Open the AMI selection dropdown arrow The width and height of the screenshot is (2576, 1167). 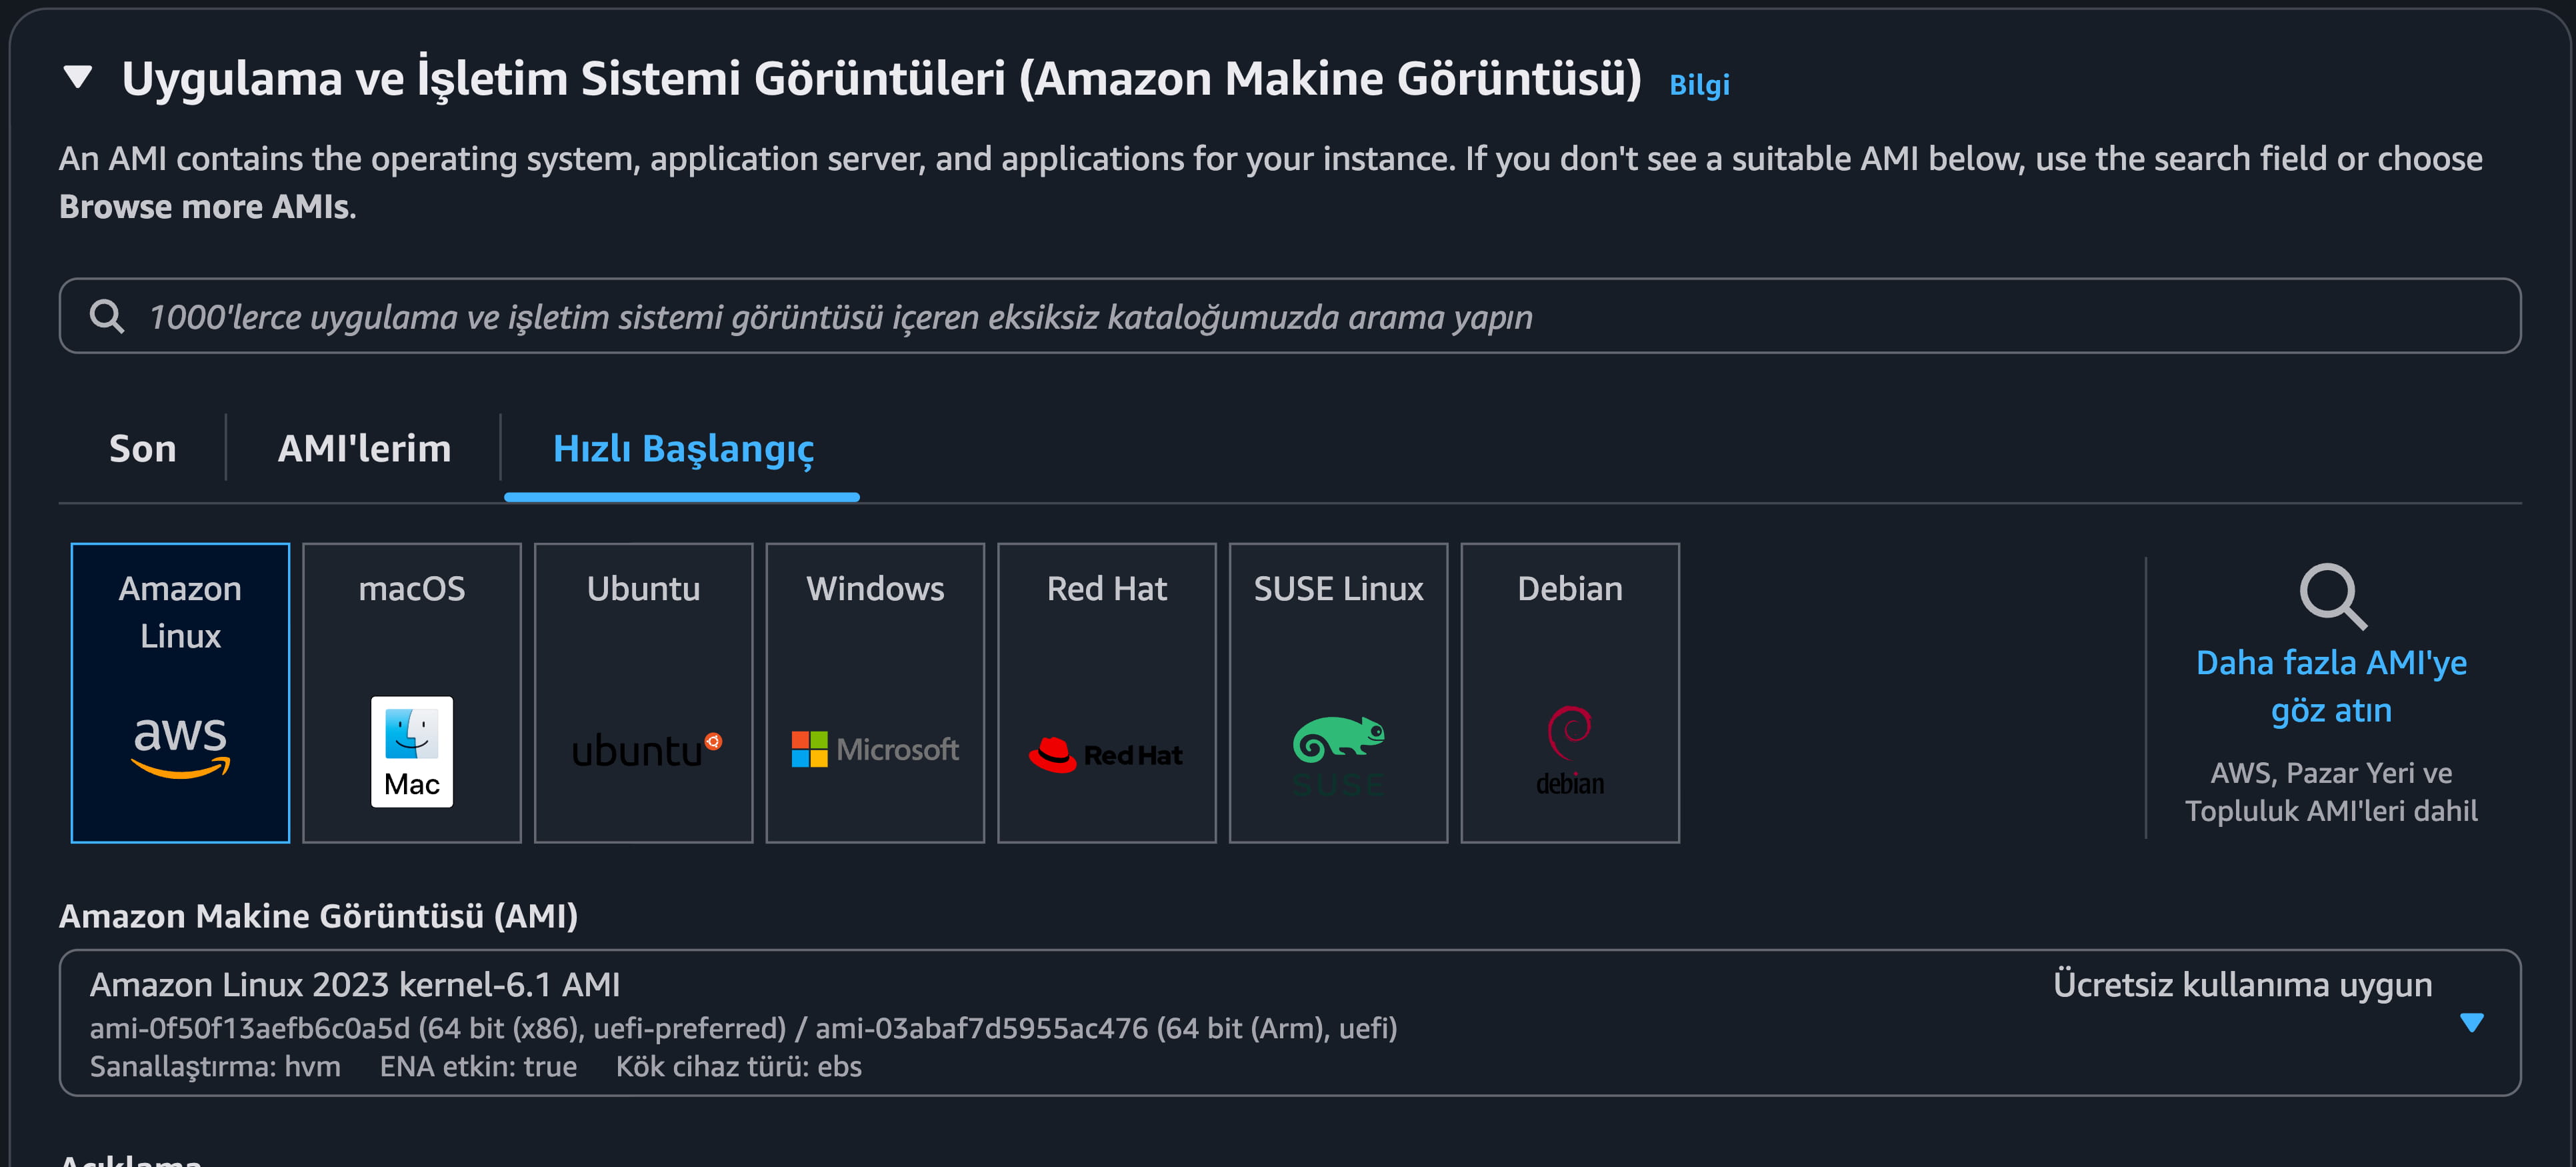(x=2471, y=1022)
